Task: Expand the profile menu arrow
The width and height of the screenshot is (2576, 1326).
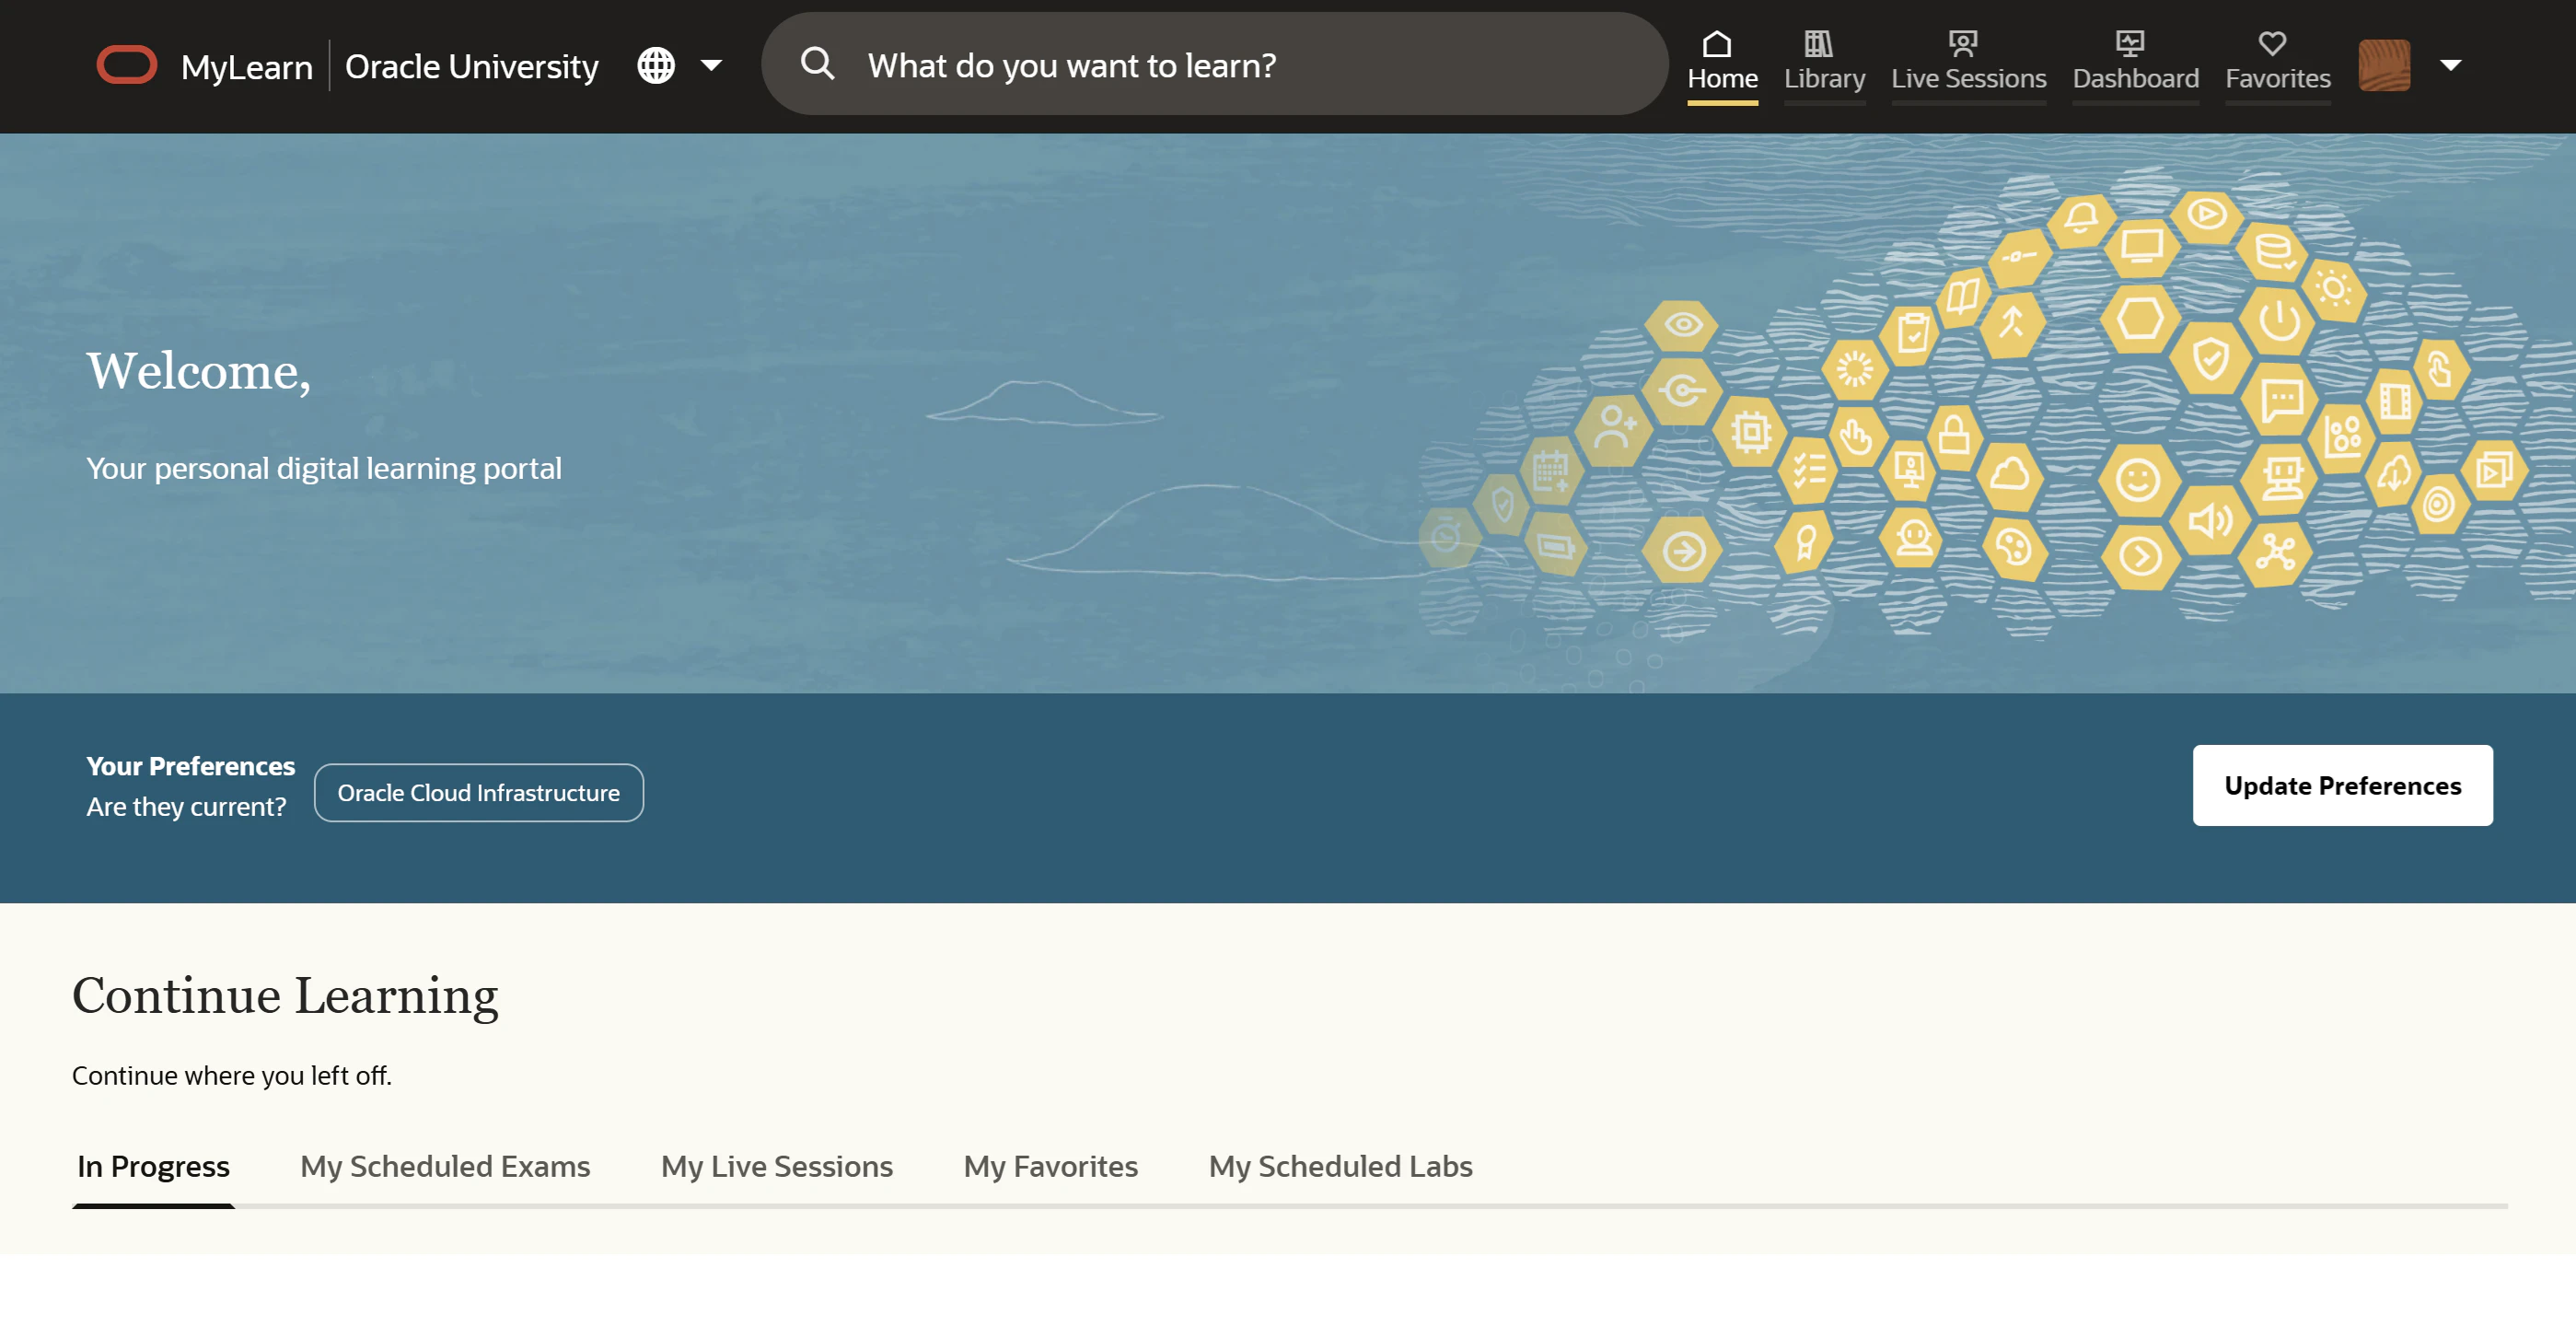Action: (2450, 65)
